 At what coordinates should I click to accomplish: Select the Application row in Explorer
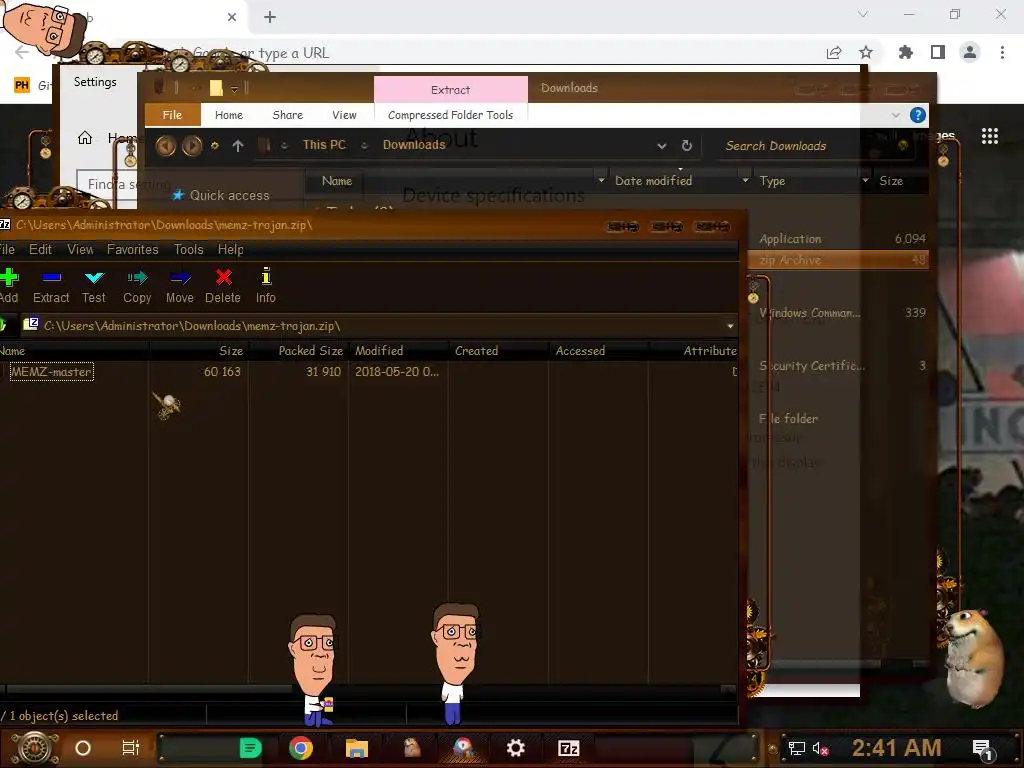[839, 239]
